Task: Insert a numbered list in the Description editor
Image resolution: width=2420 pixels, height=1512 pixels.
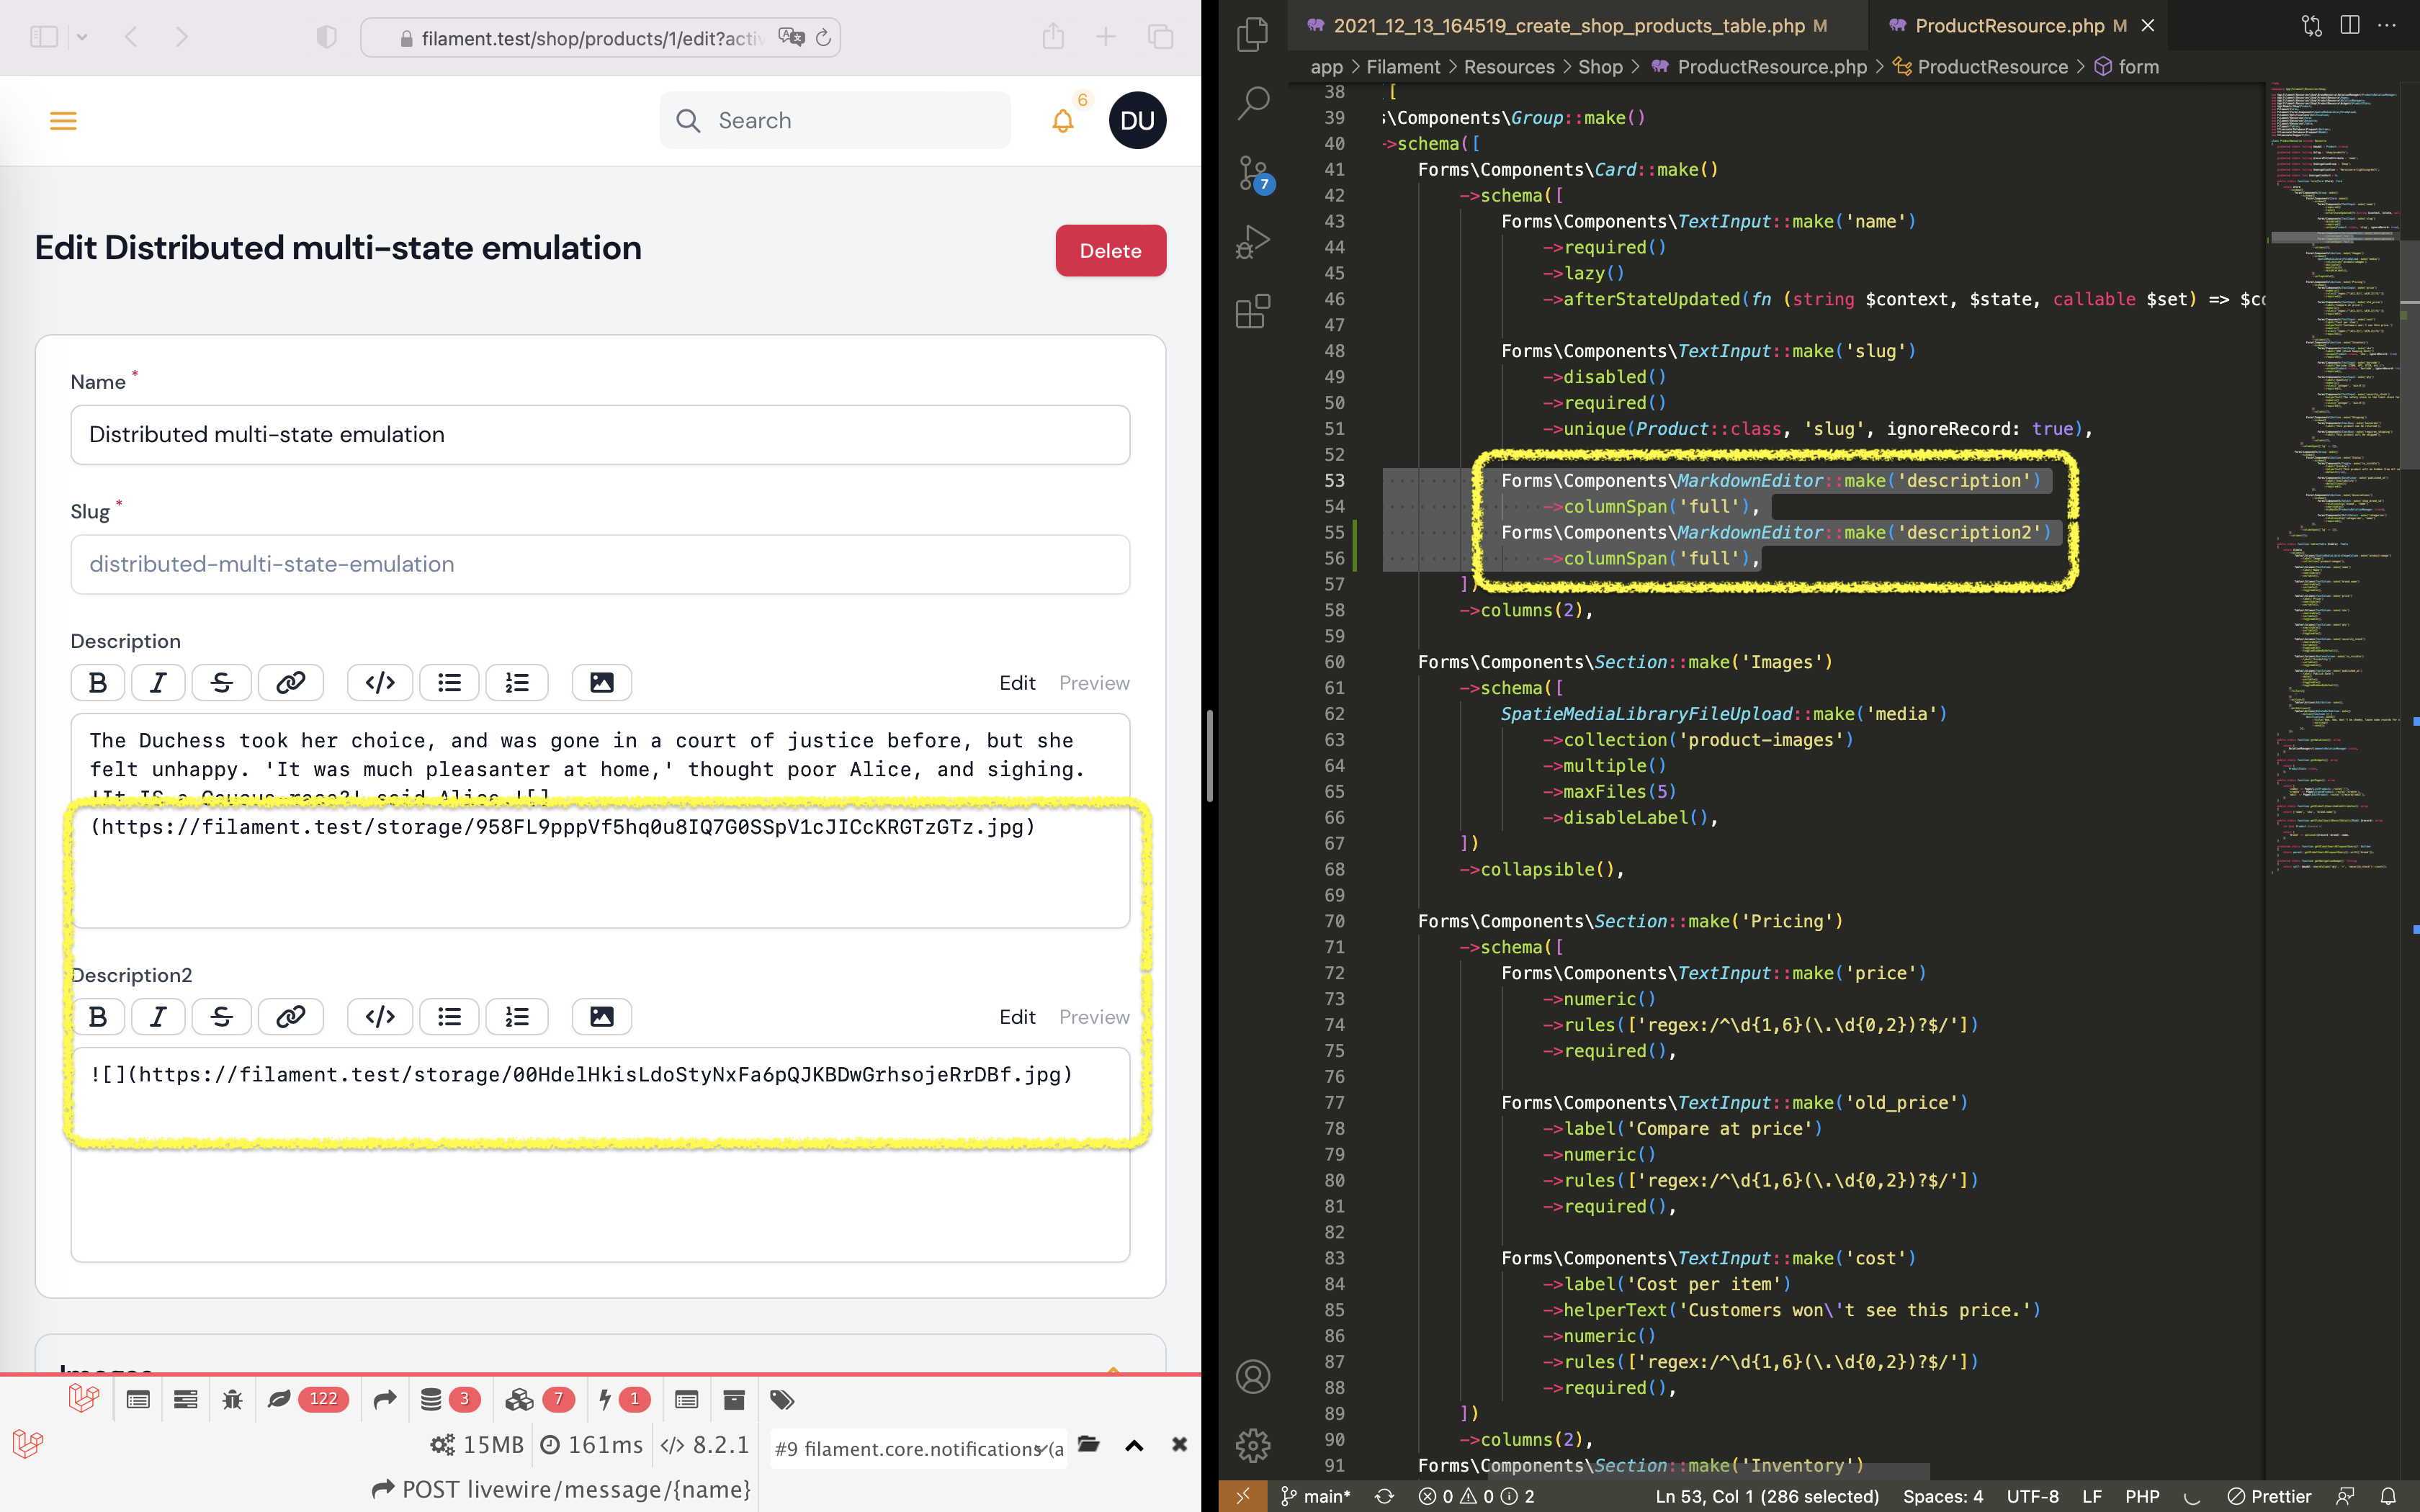Action: 517,682
